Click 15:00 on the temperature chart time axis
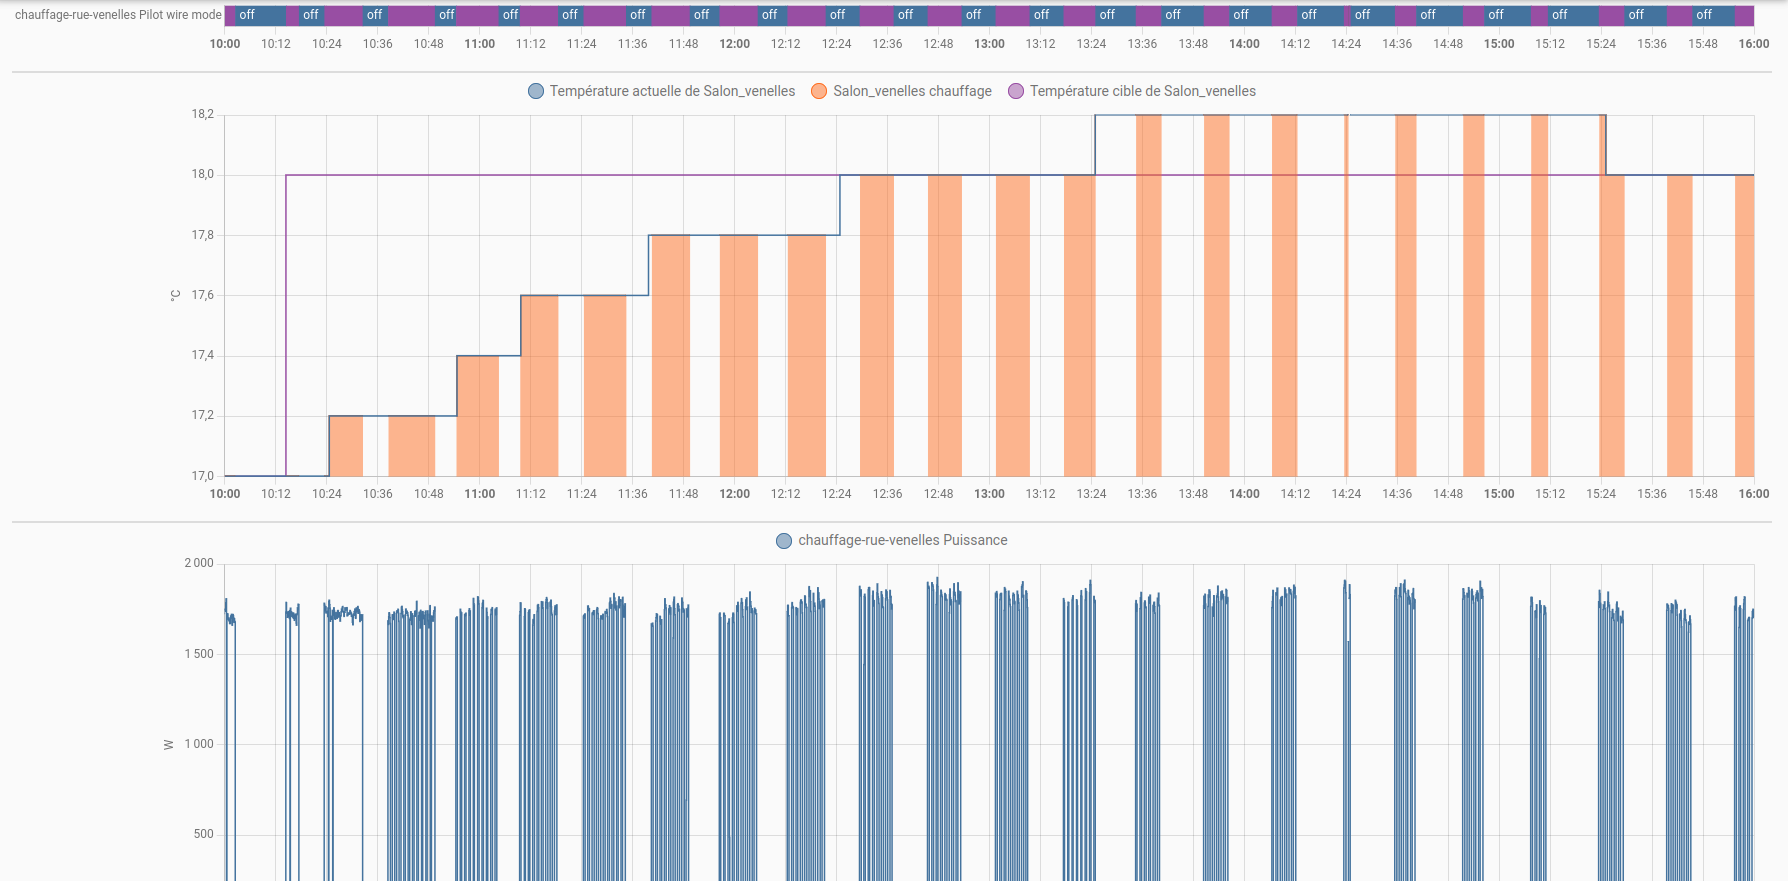This screenshot has width=1788, height=881. pos(1499,494)
